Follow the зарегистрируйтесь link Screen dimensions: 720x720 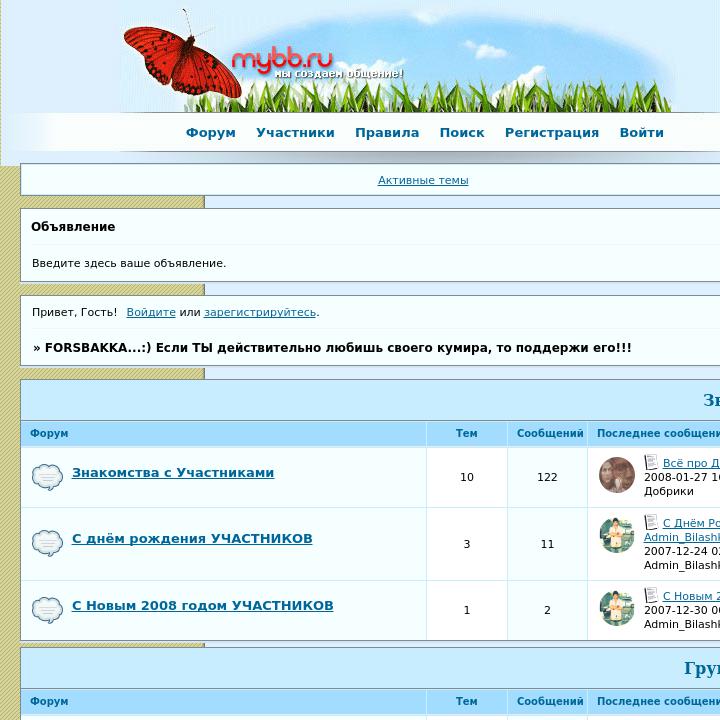[x=260, y=312]
